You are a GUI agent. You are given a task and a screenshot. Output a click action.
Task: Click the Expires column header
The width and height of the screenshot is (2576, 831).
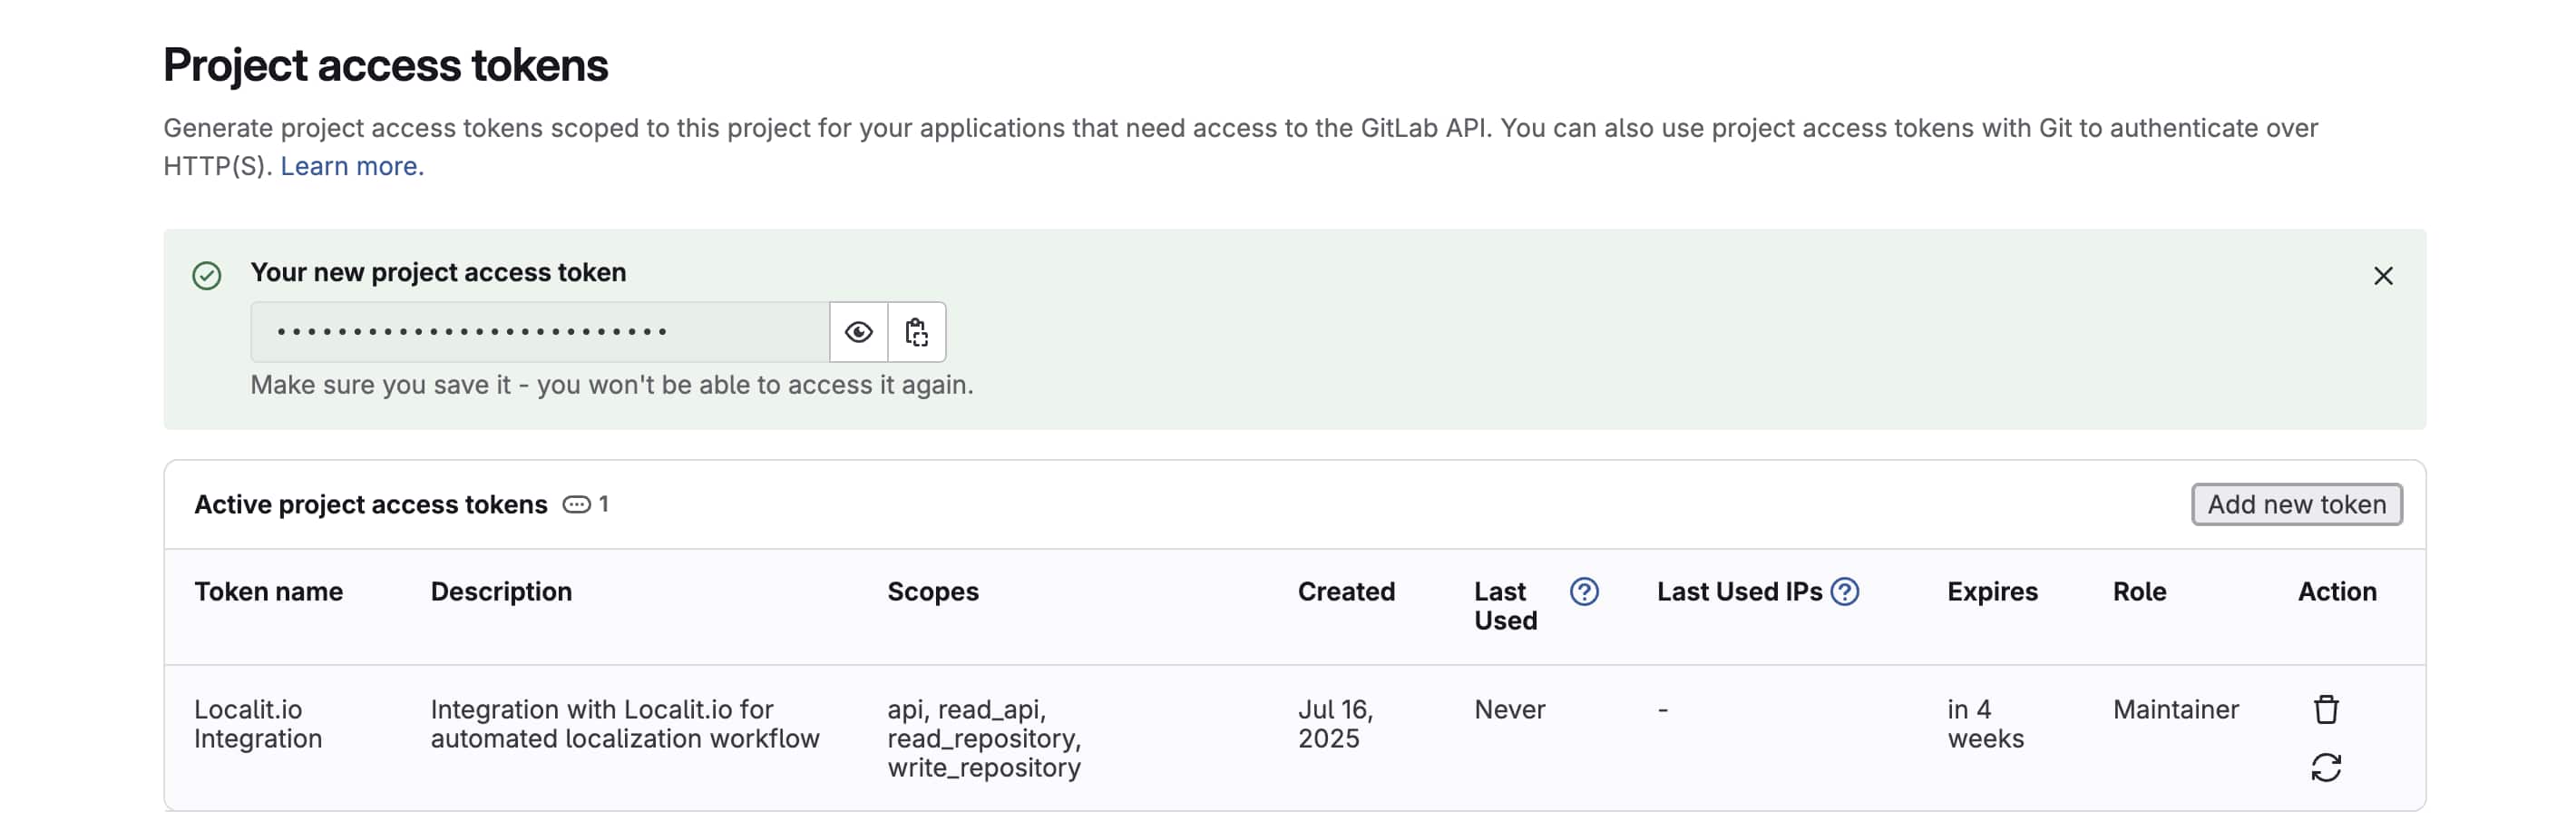(1992, 592)
